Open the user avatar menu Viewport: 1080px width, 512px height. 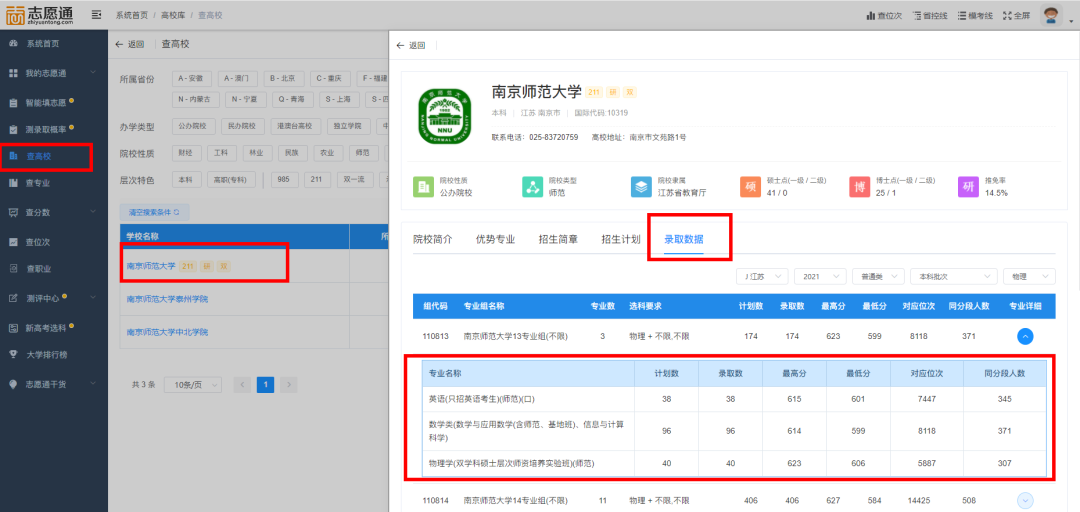[x=1050, y=15]
